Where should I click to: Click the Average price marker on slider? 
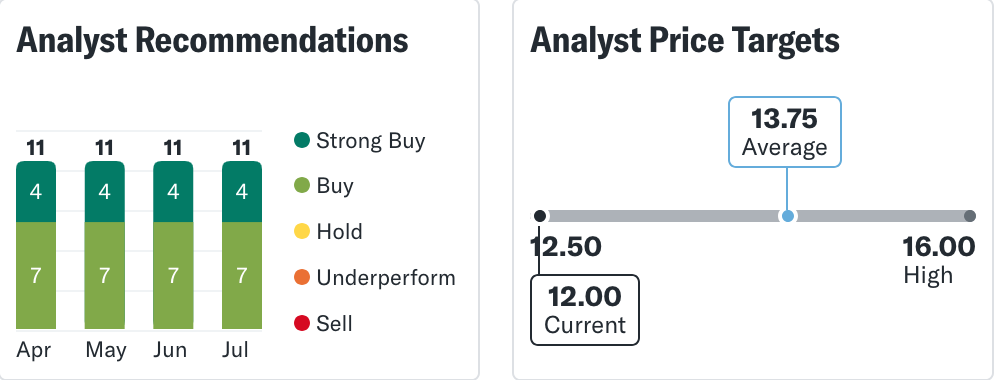click(787, 216)
